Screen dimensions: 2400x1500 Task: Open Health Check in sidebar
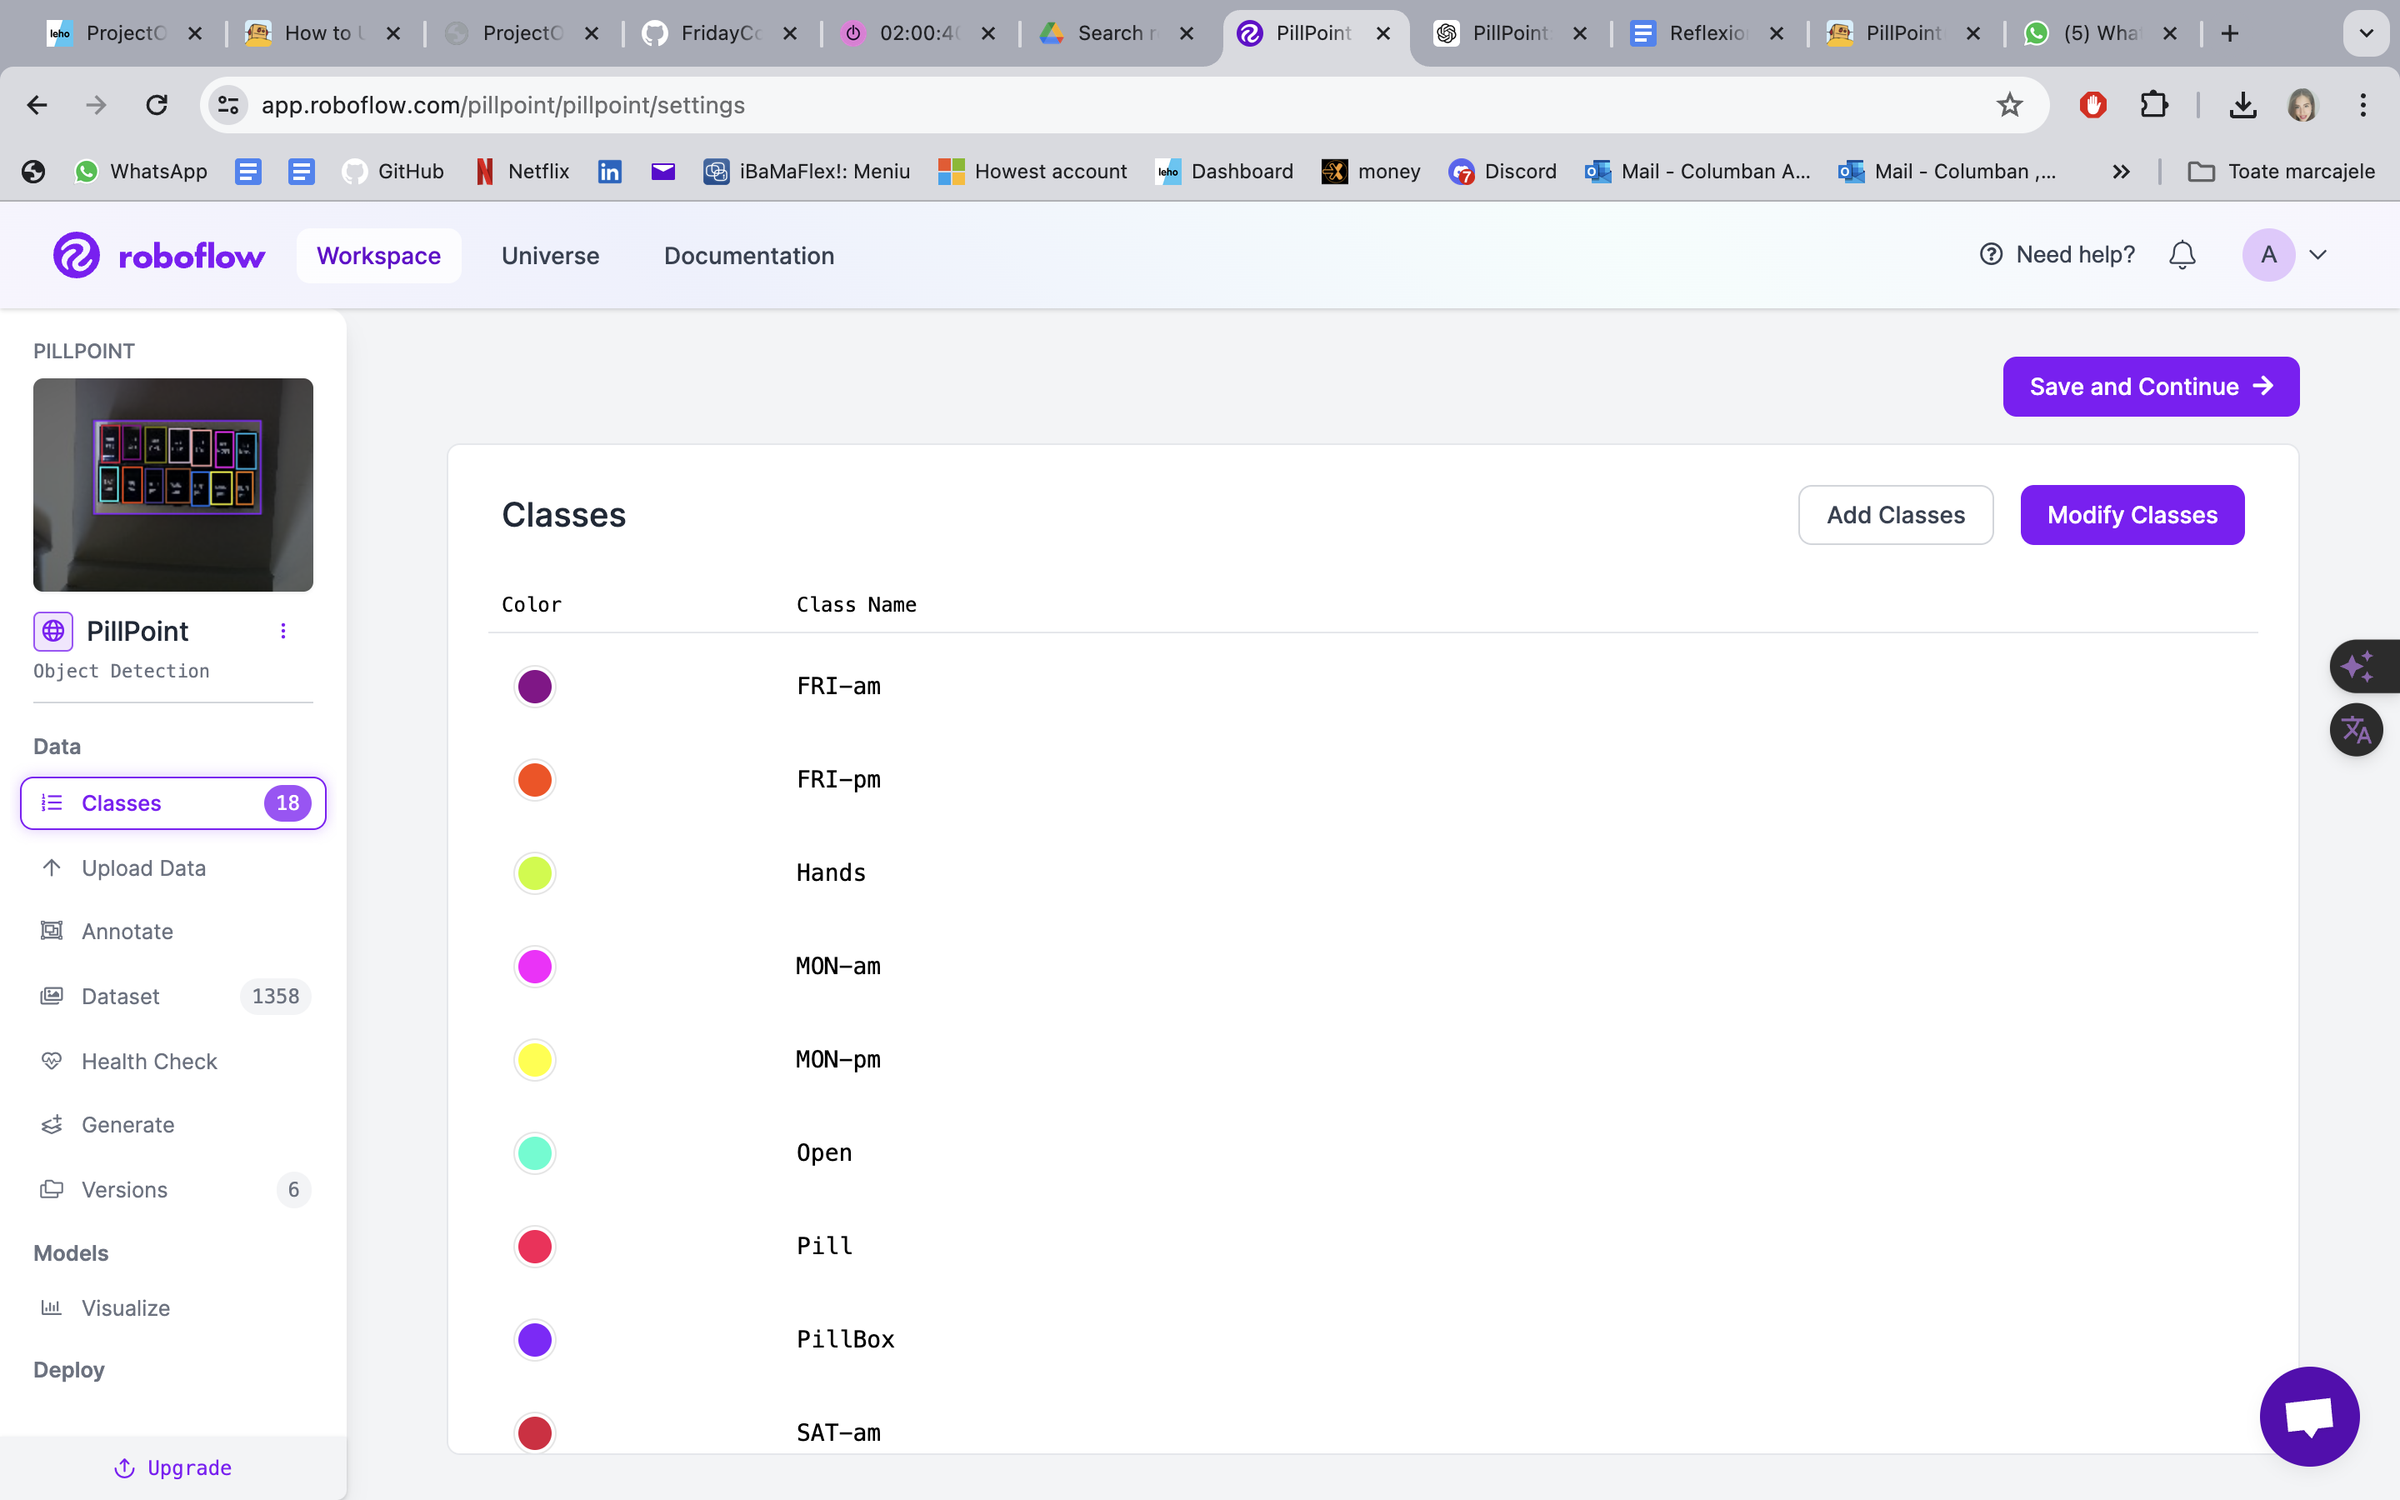[x=149, y=1061]
